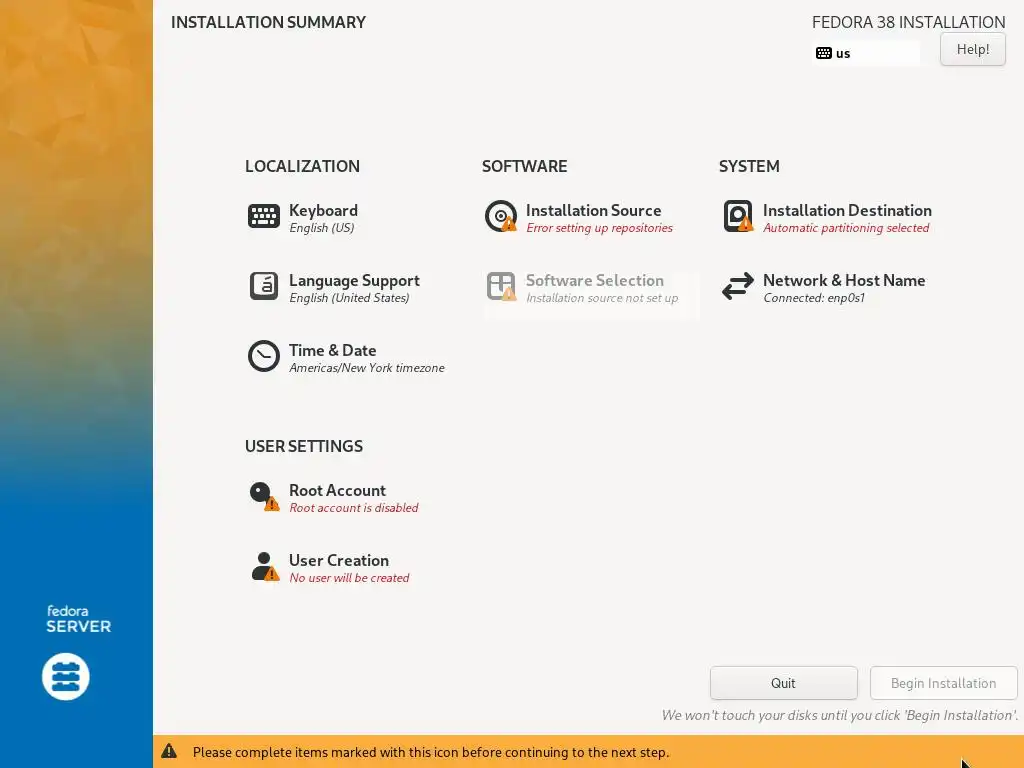Click the 'We won't touch your disks' note
Viewport: 1024px width, 768px height.
[x=840, y=715]
